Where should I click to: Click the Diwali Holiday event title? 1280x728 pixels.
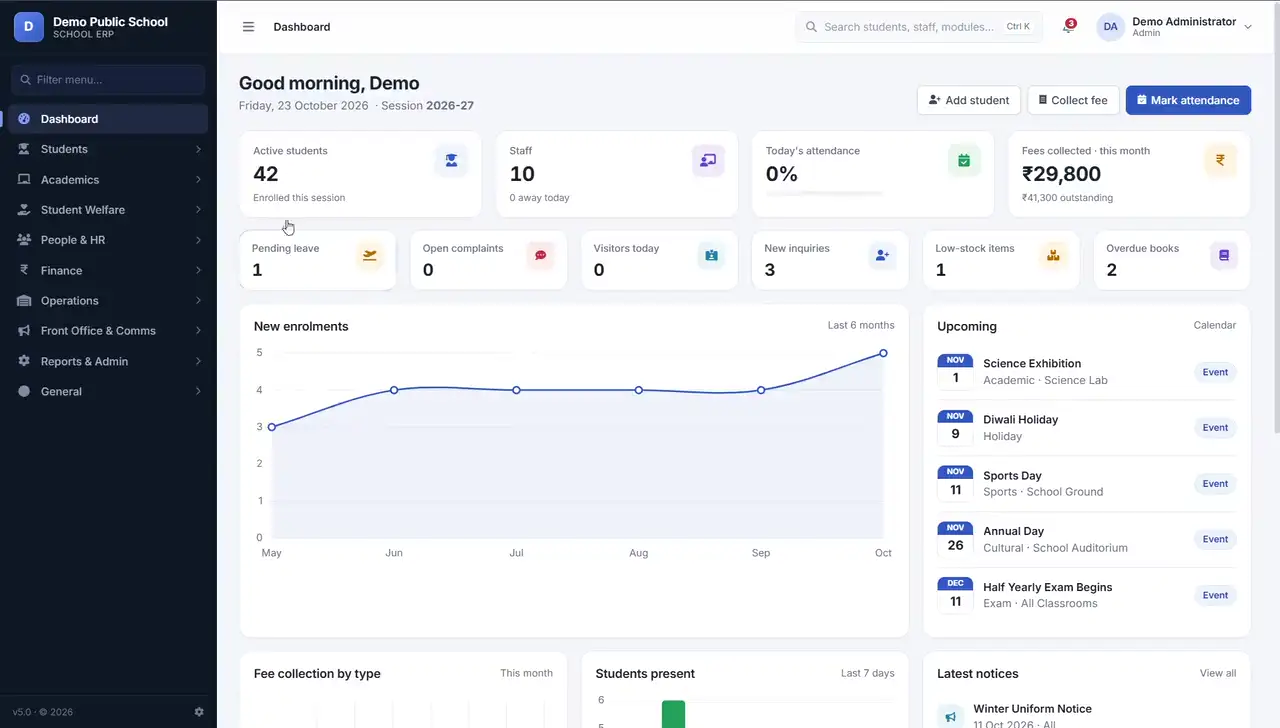[x=1020, y=420]
